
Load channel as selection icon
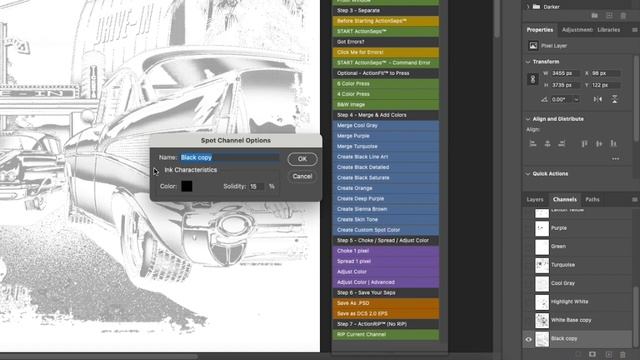click(577, 355)
